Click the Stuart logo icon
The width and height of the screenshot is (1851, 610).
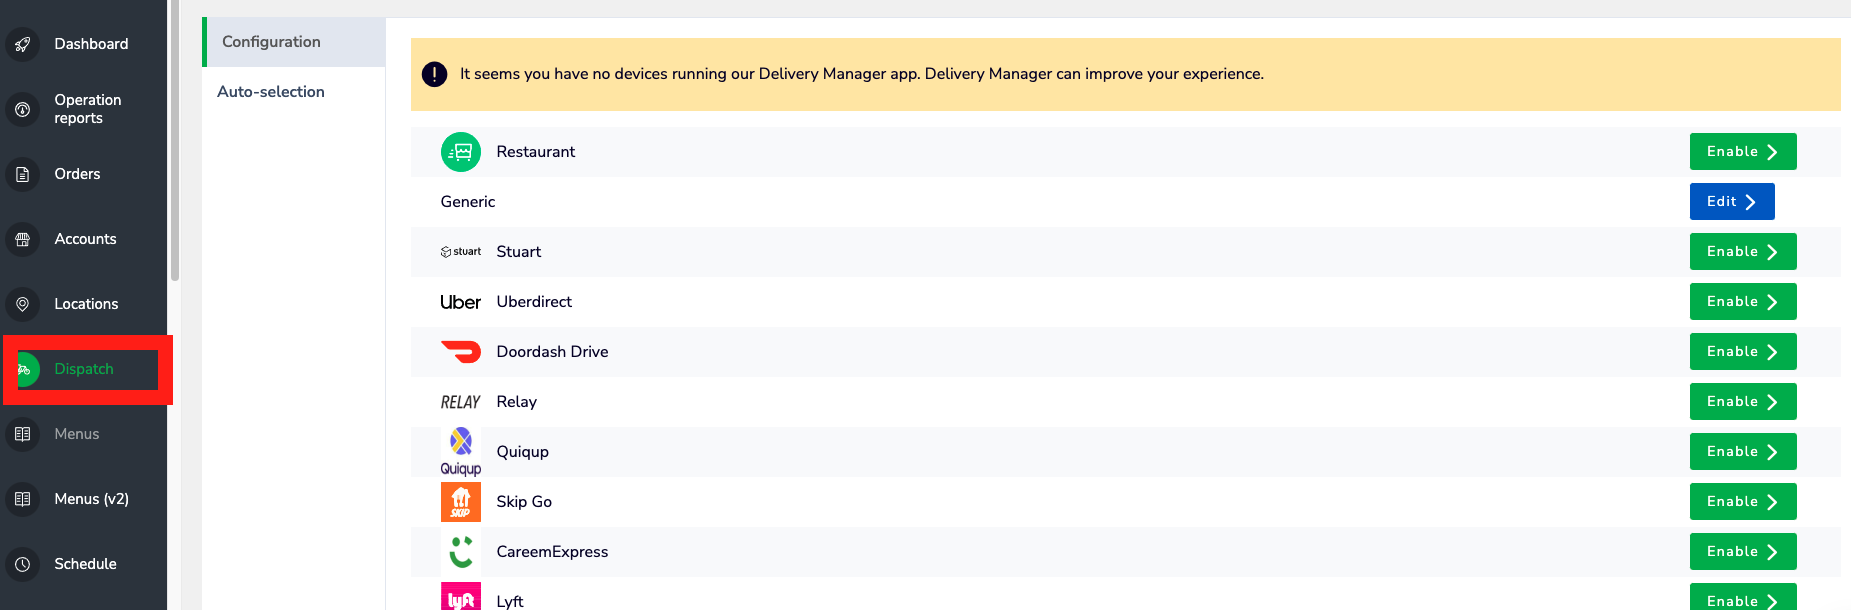click(461, 252)
